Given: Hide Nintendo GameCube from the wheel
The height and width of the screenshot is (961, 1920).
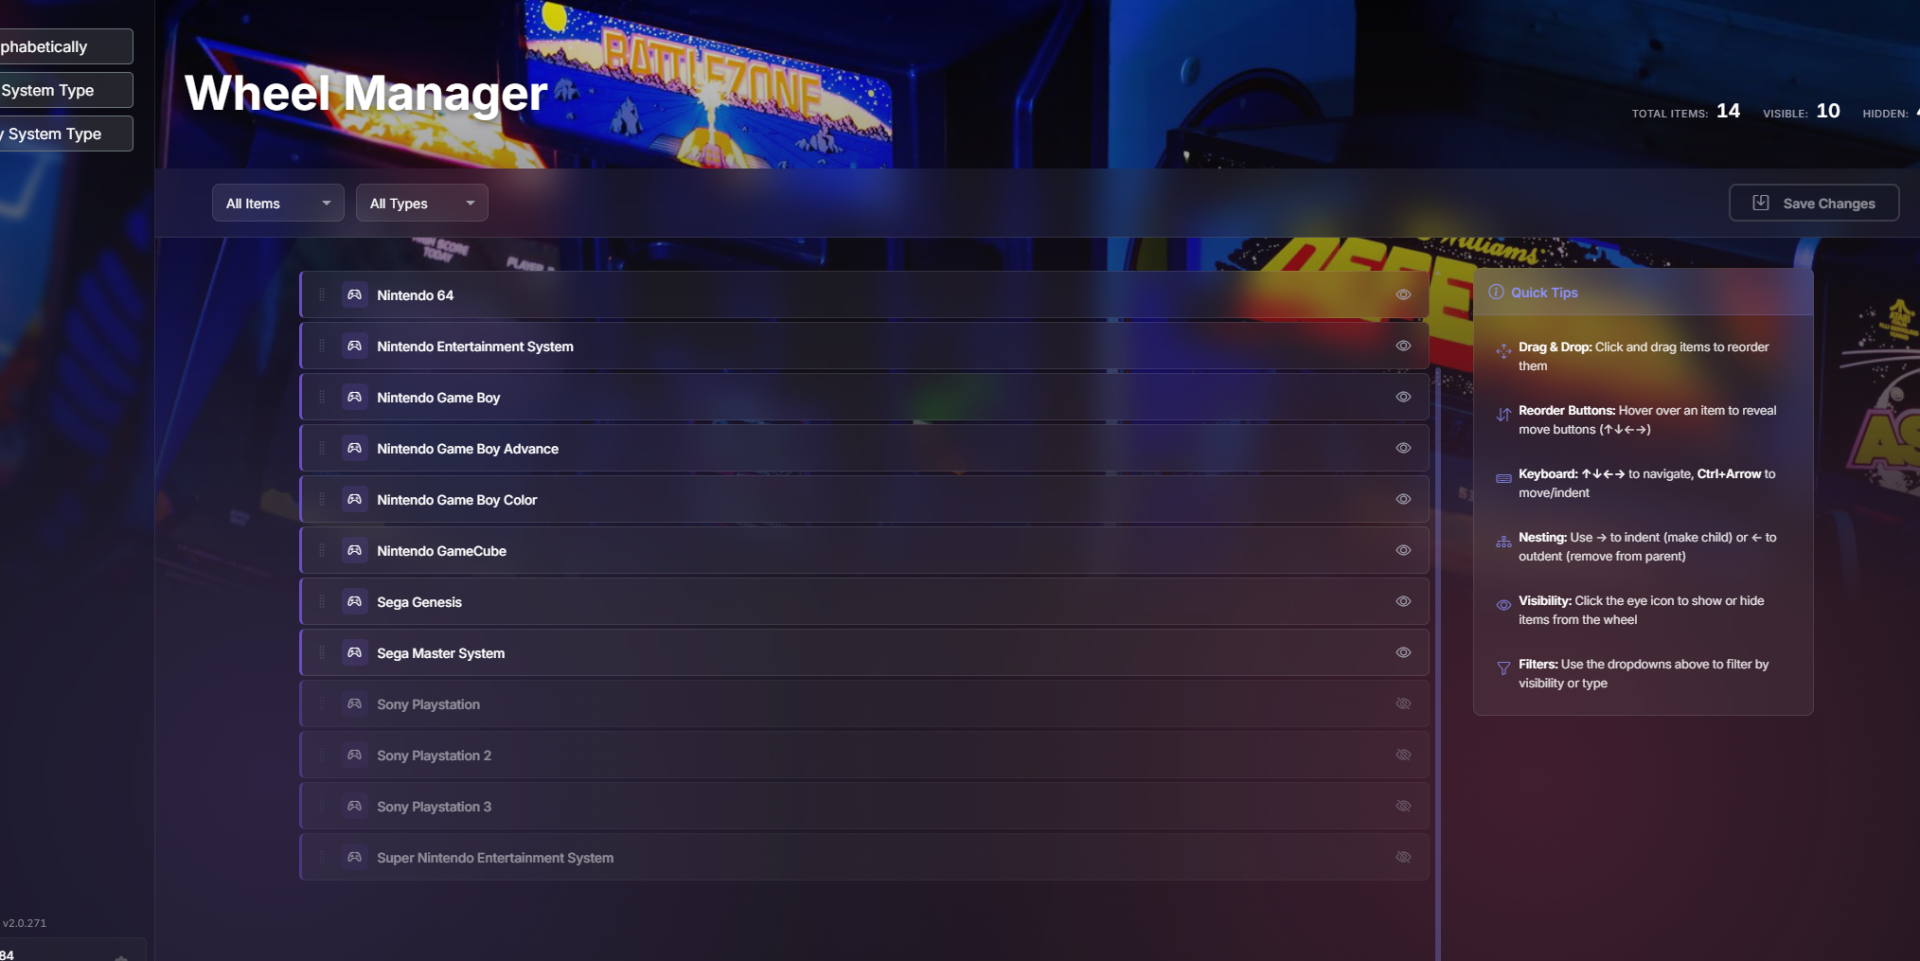Looking at the screenshot, I should (1403, 550).
